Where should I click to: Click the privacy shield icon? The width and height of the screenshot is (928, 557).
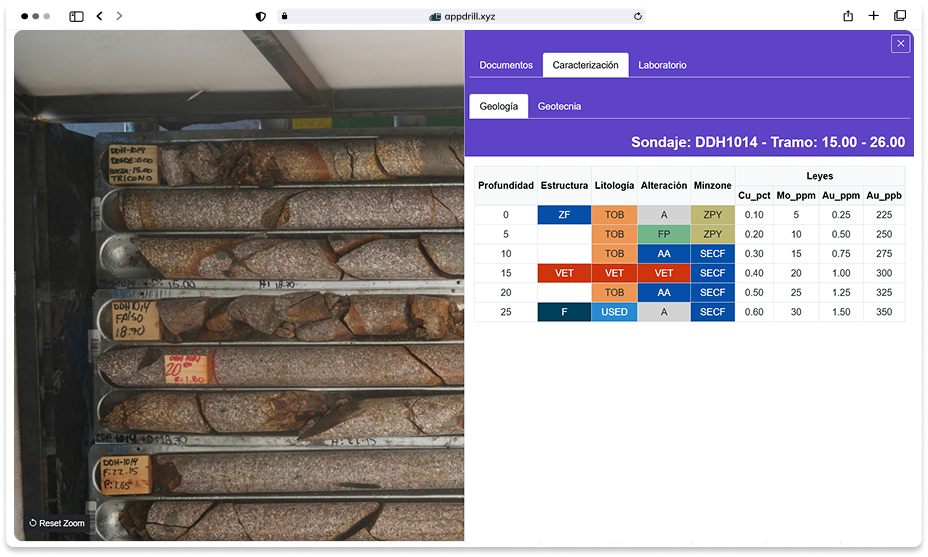(261, 16)
